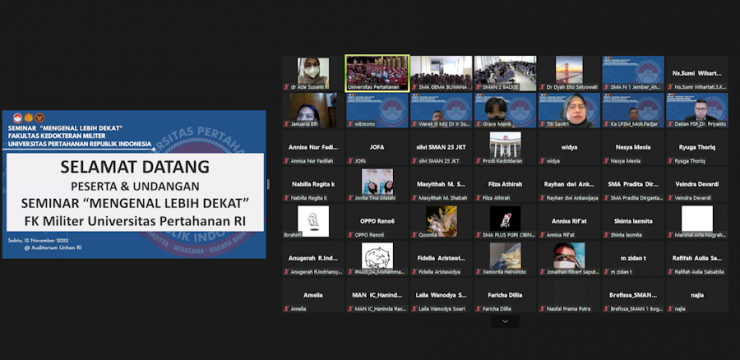
Task: Click name label 'Filza Athirah'
Action: point(496,198)
